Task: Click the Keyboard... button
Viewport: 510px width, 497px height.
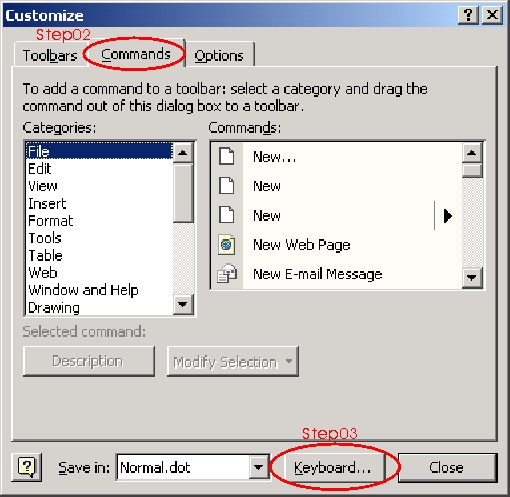Action: click(x=332, y=467)
